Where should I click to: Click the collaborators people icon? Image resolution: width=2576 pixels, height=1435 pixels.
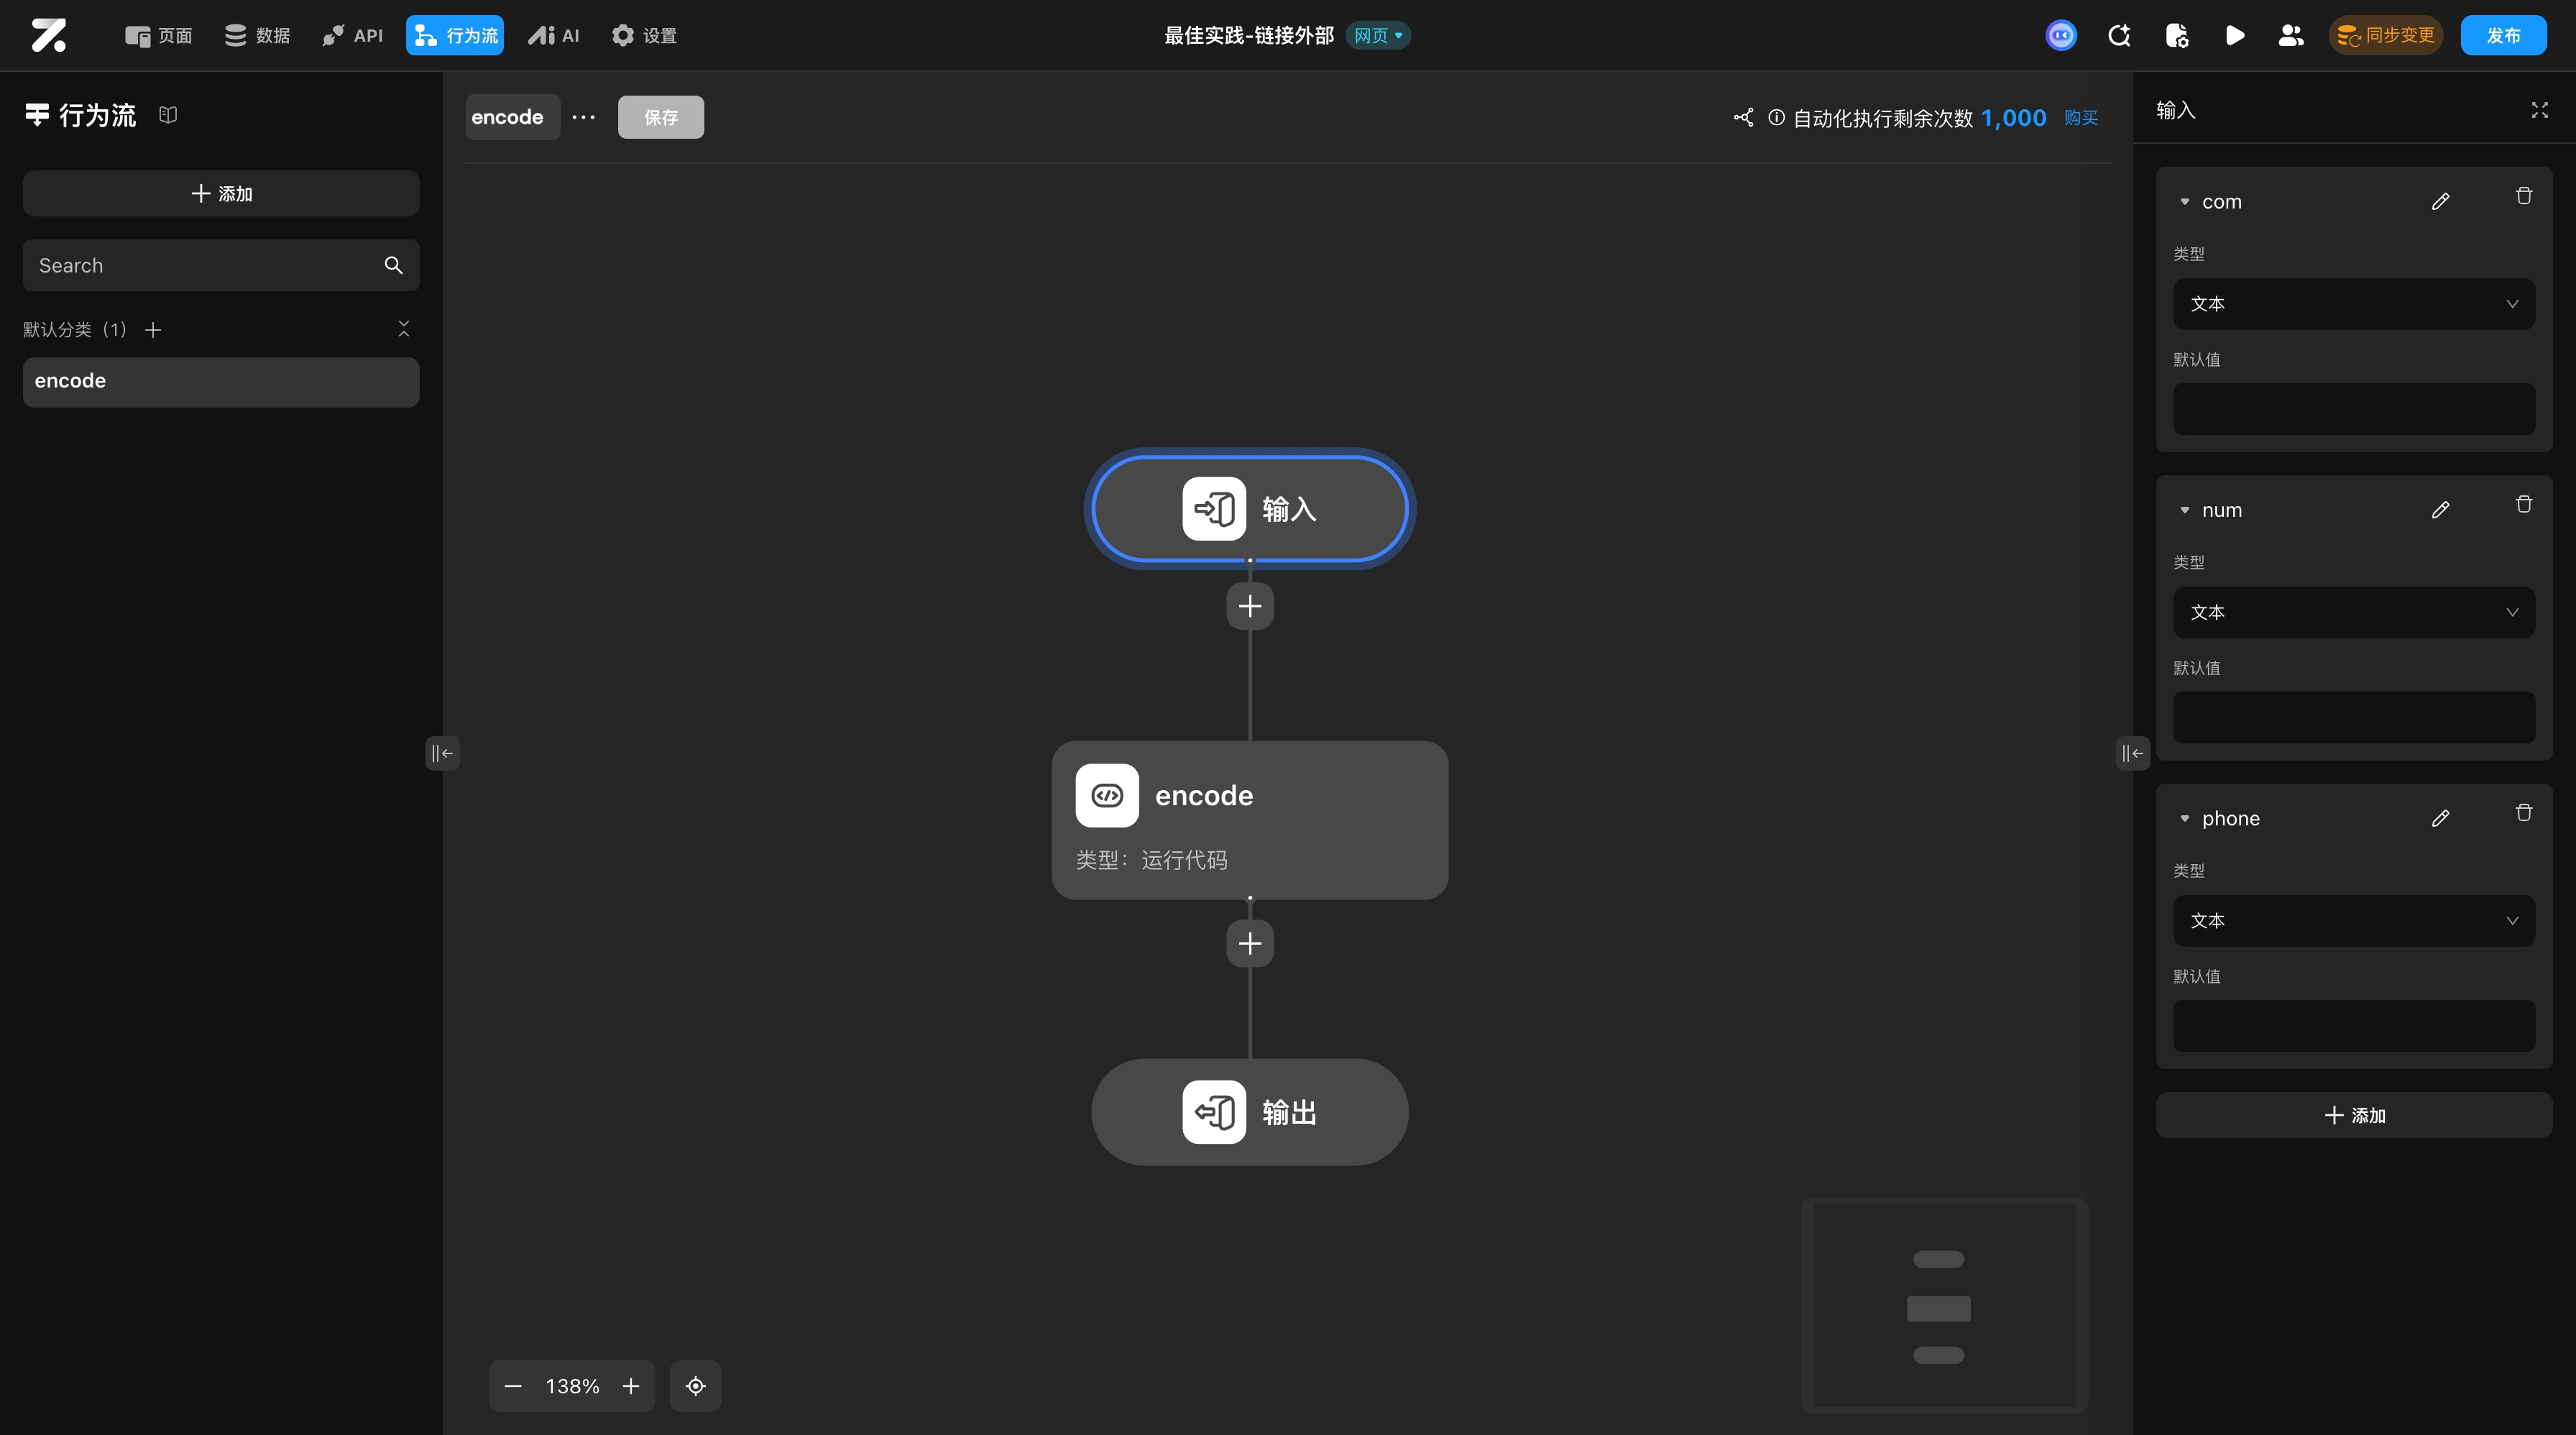pos(2290,36)
